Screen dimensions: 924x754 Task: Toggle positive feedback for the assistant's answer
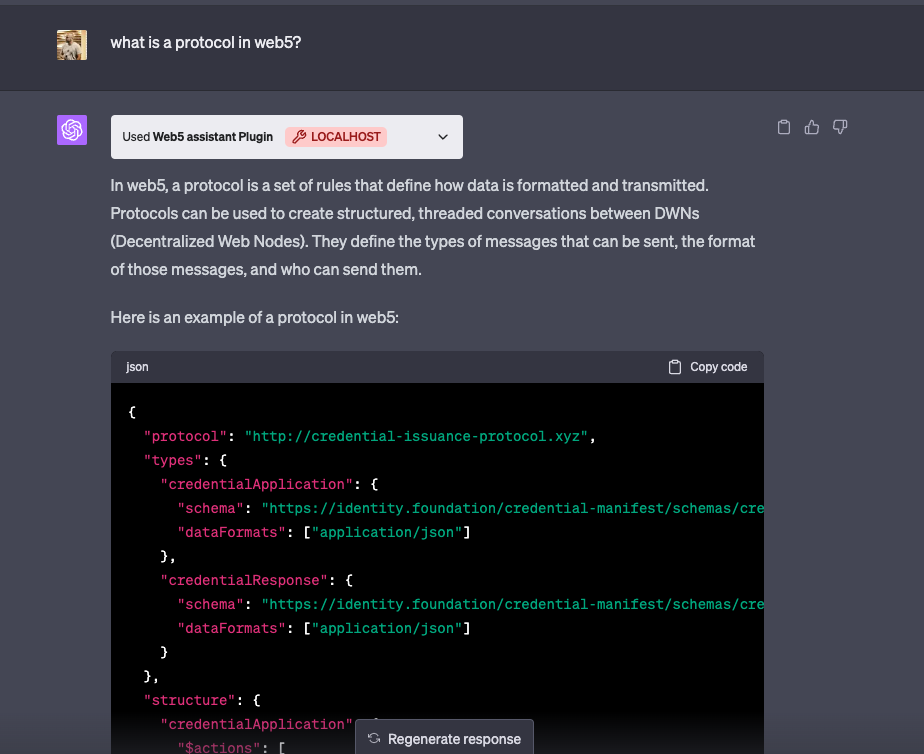click(x=811, y=126)
